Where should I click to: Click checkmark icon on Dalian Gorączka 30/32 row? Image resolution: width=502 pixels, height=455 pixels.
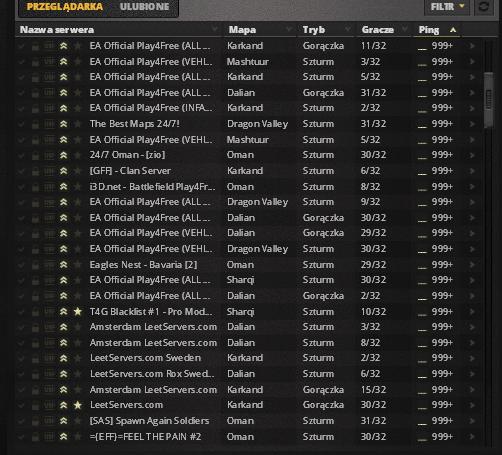click(x=21, y=218)
